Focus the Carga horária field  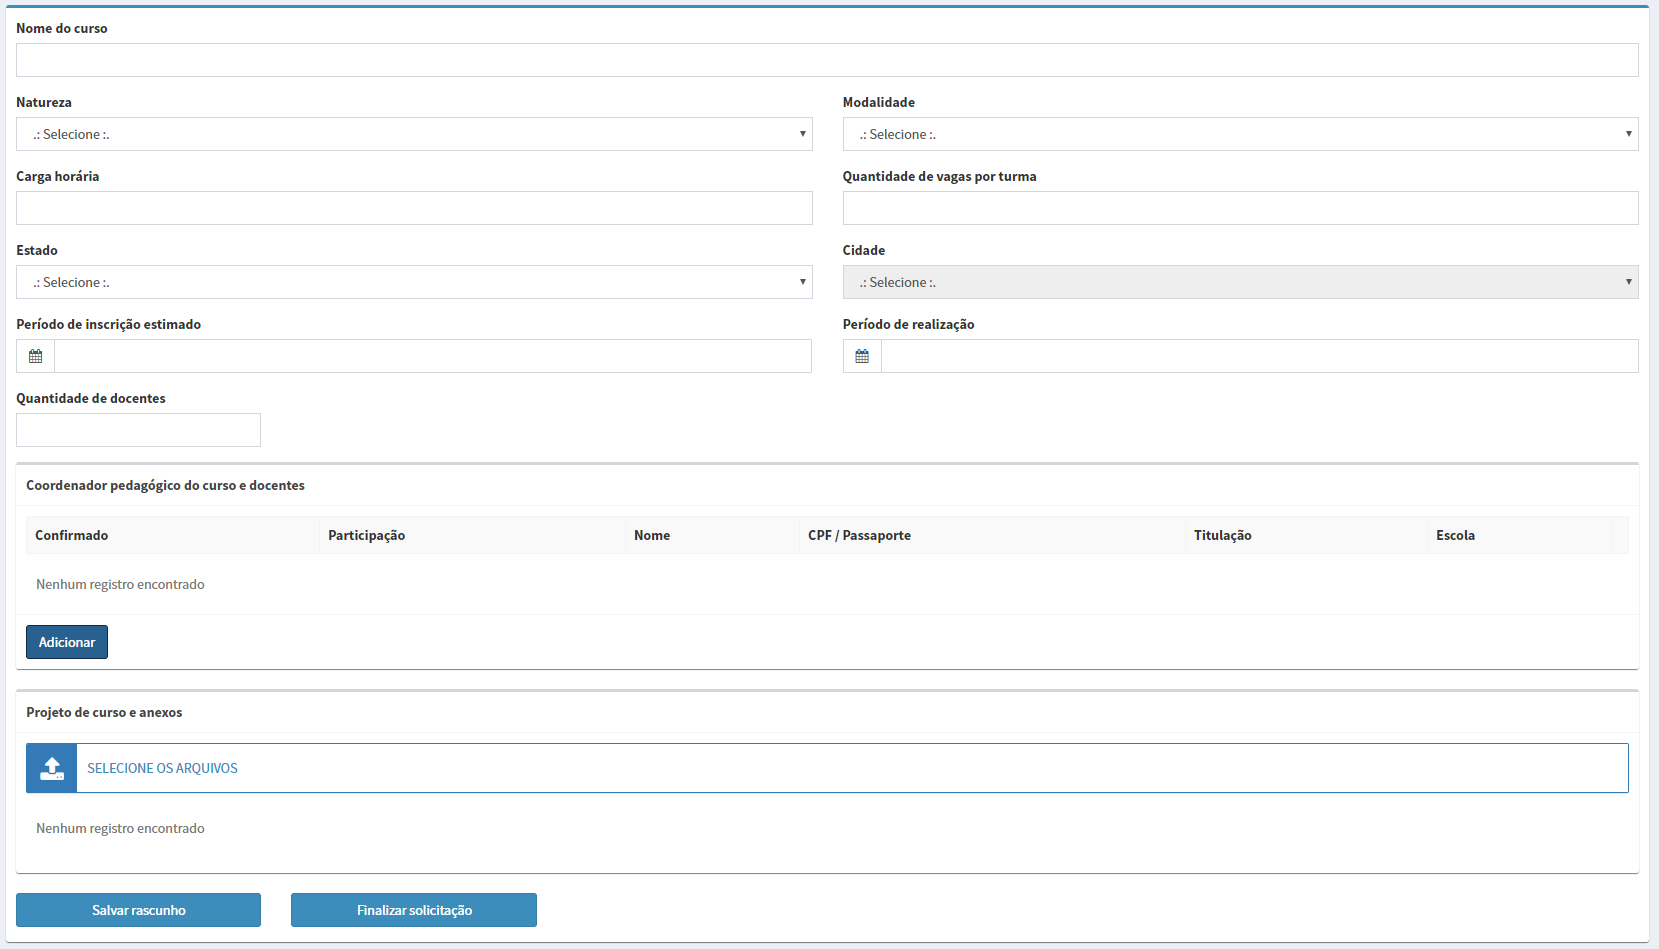tap(414, 208)
